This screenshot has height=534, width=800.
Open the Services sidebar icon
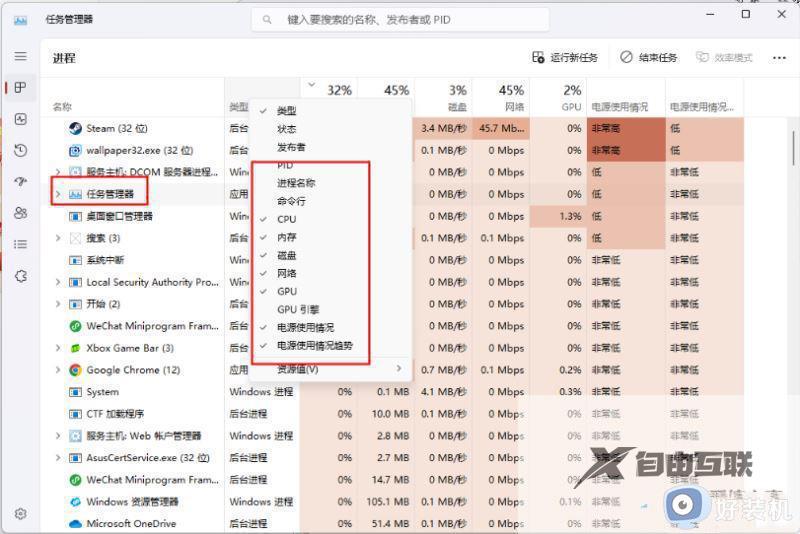pyautogui.click(x=20, y=276)
